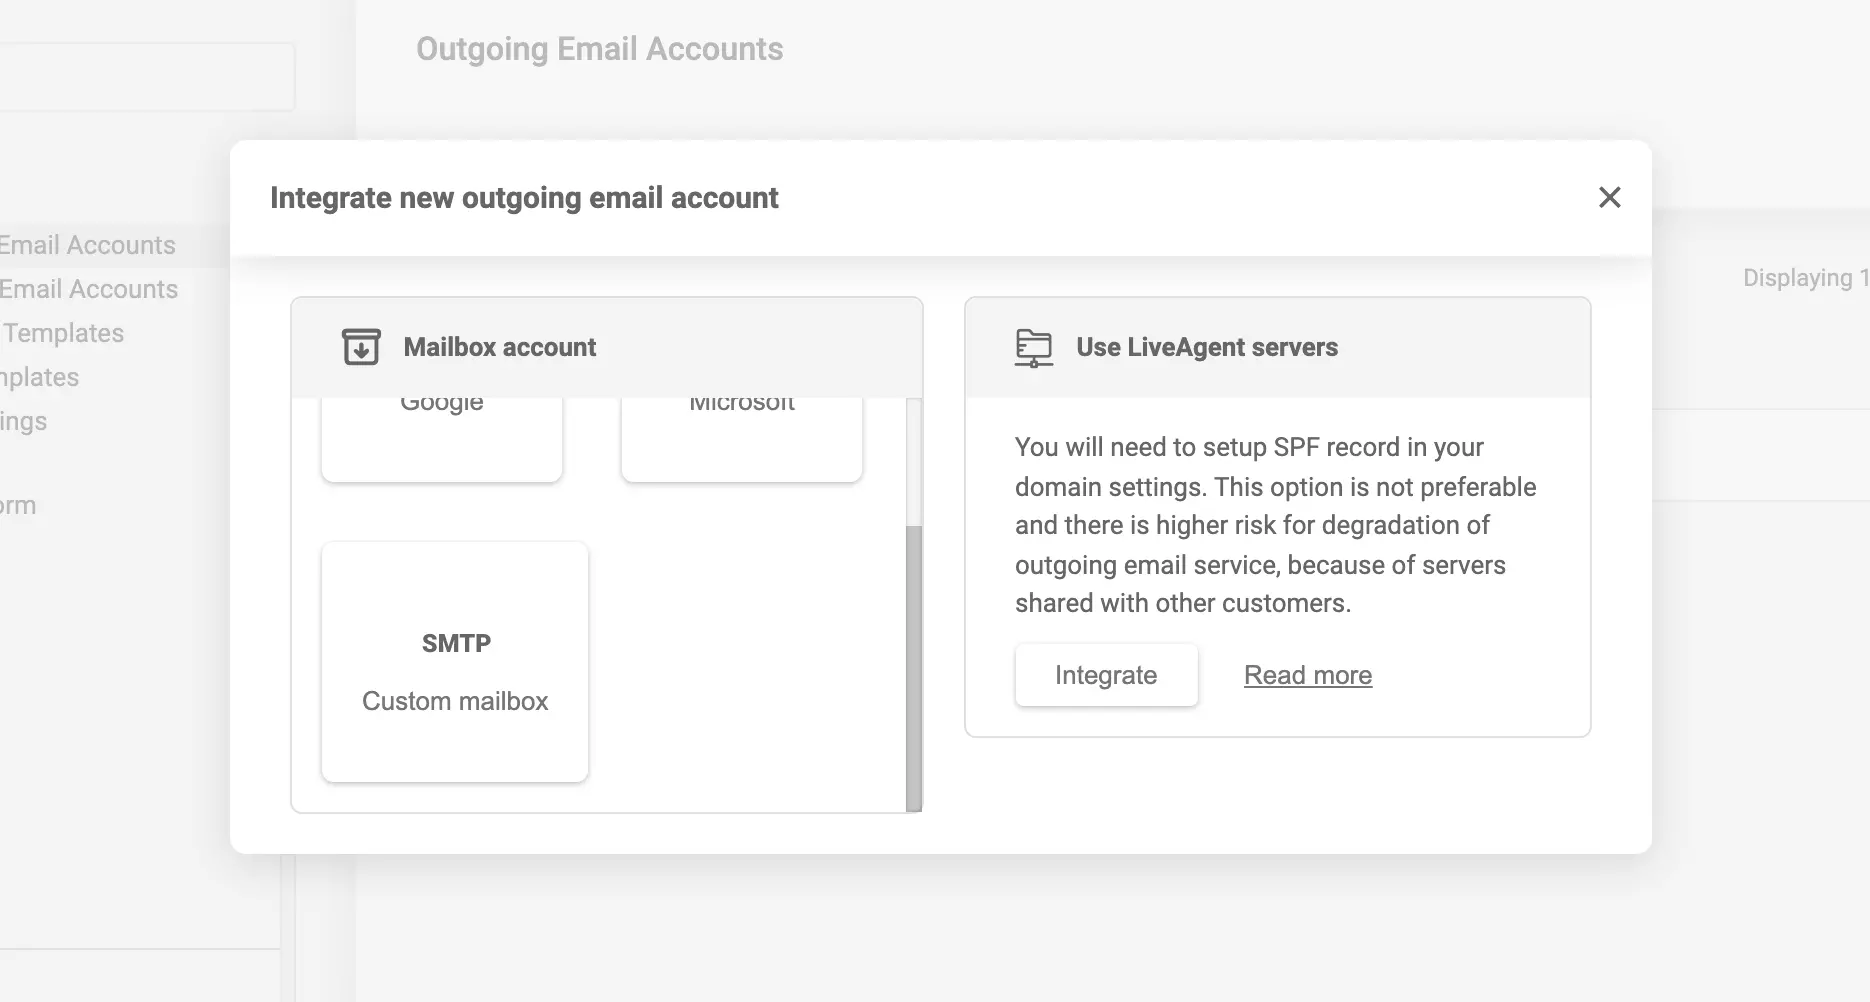
Task: Dismiss the dialog using the X icon
Action: (1609, 197)
